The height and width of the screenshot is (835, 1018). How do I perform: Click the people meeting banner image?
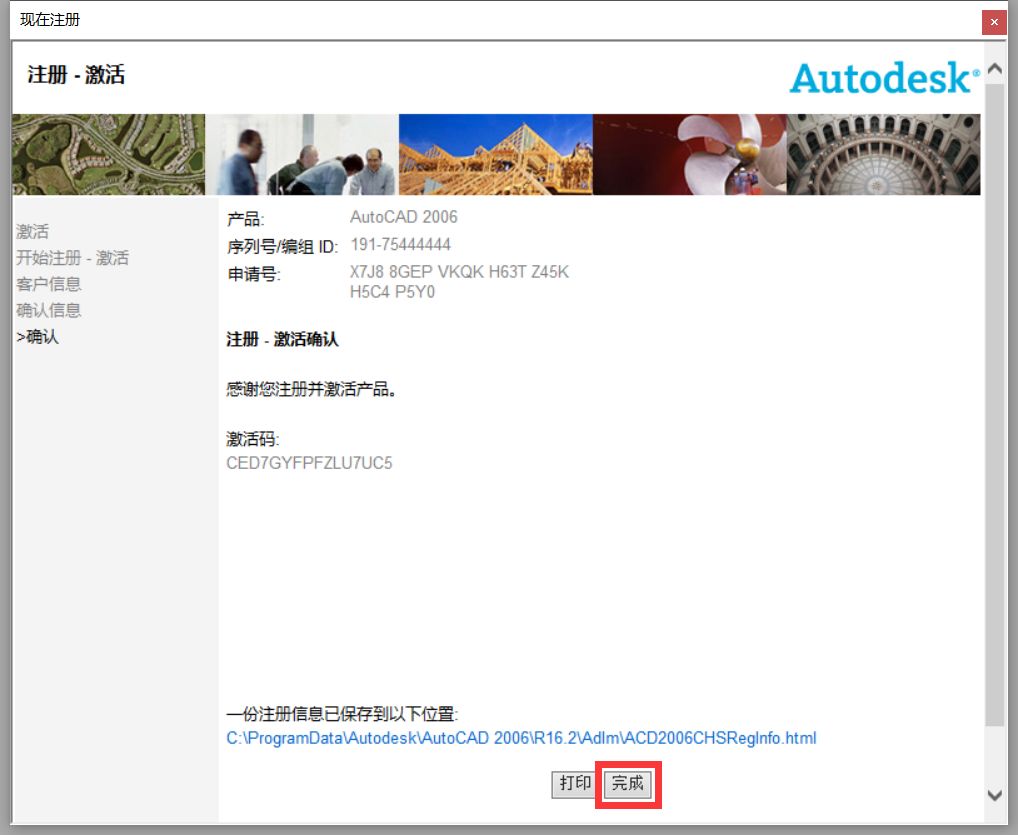pos(302,155)
